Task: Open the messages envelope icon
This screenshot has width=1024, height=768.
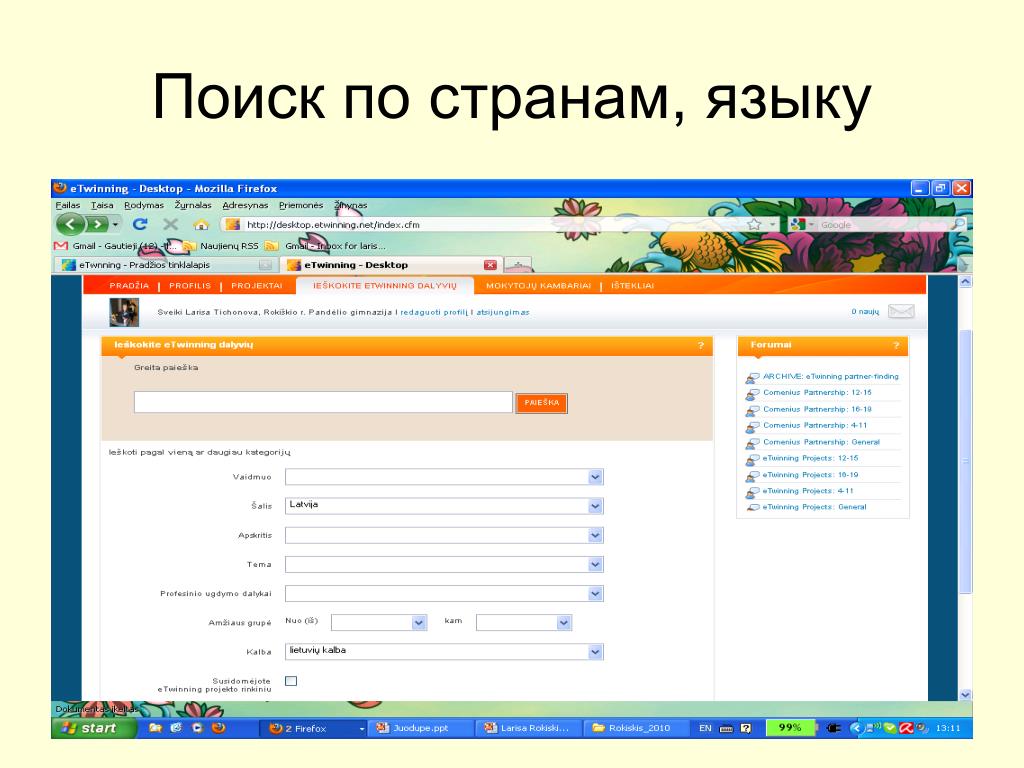Action: pos(901,312)
